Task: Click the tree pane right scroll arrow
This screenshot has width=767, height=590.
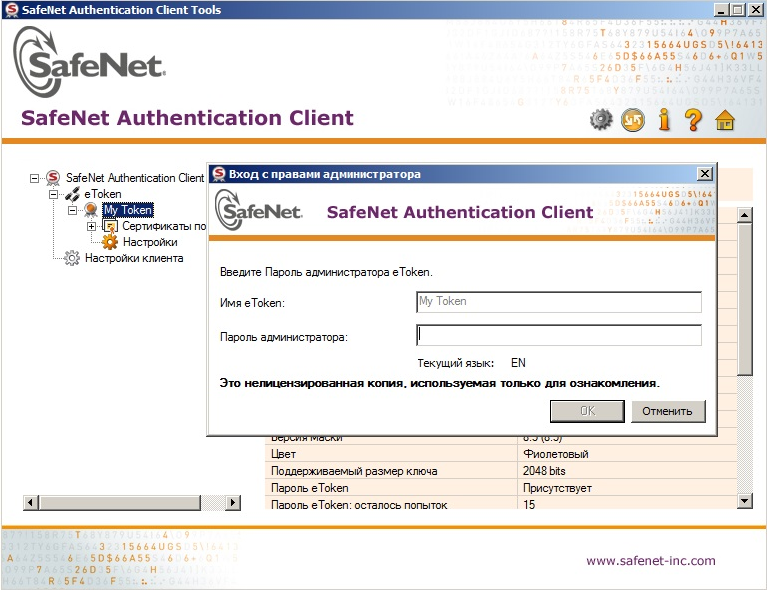Action: (233, 502)
